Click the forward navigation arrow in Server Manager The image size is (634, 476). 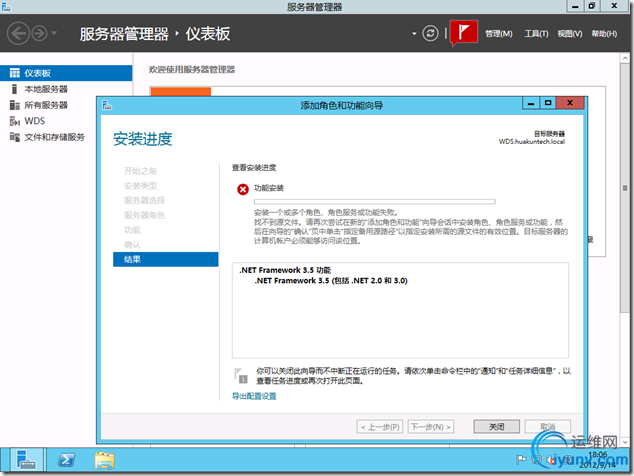(39, 33)
